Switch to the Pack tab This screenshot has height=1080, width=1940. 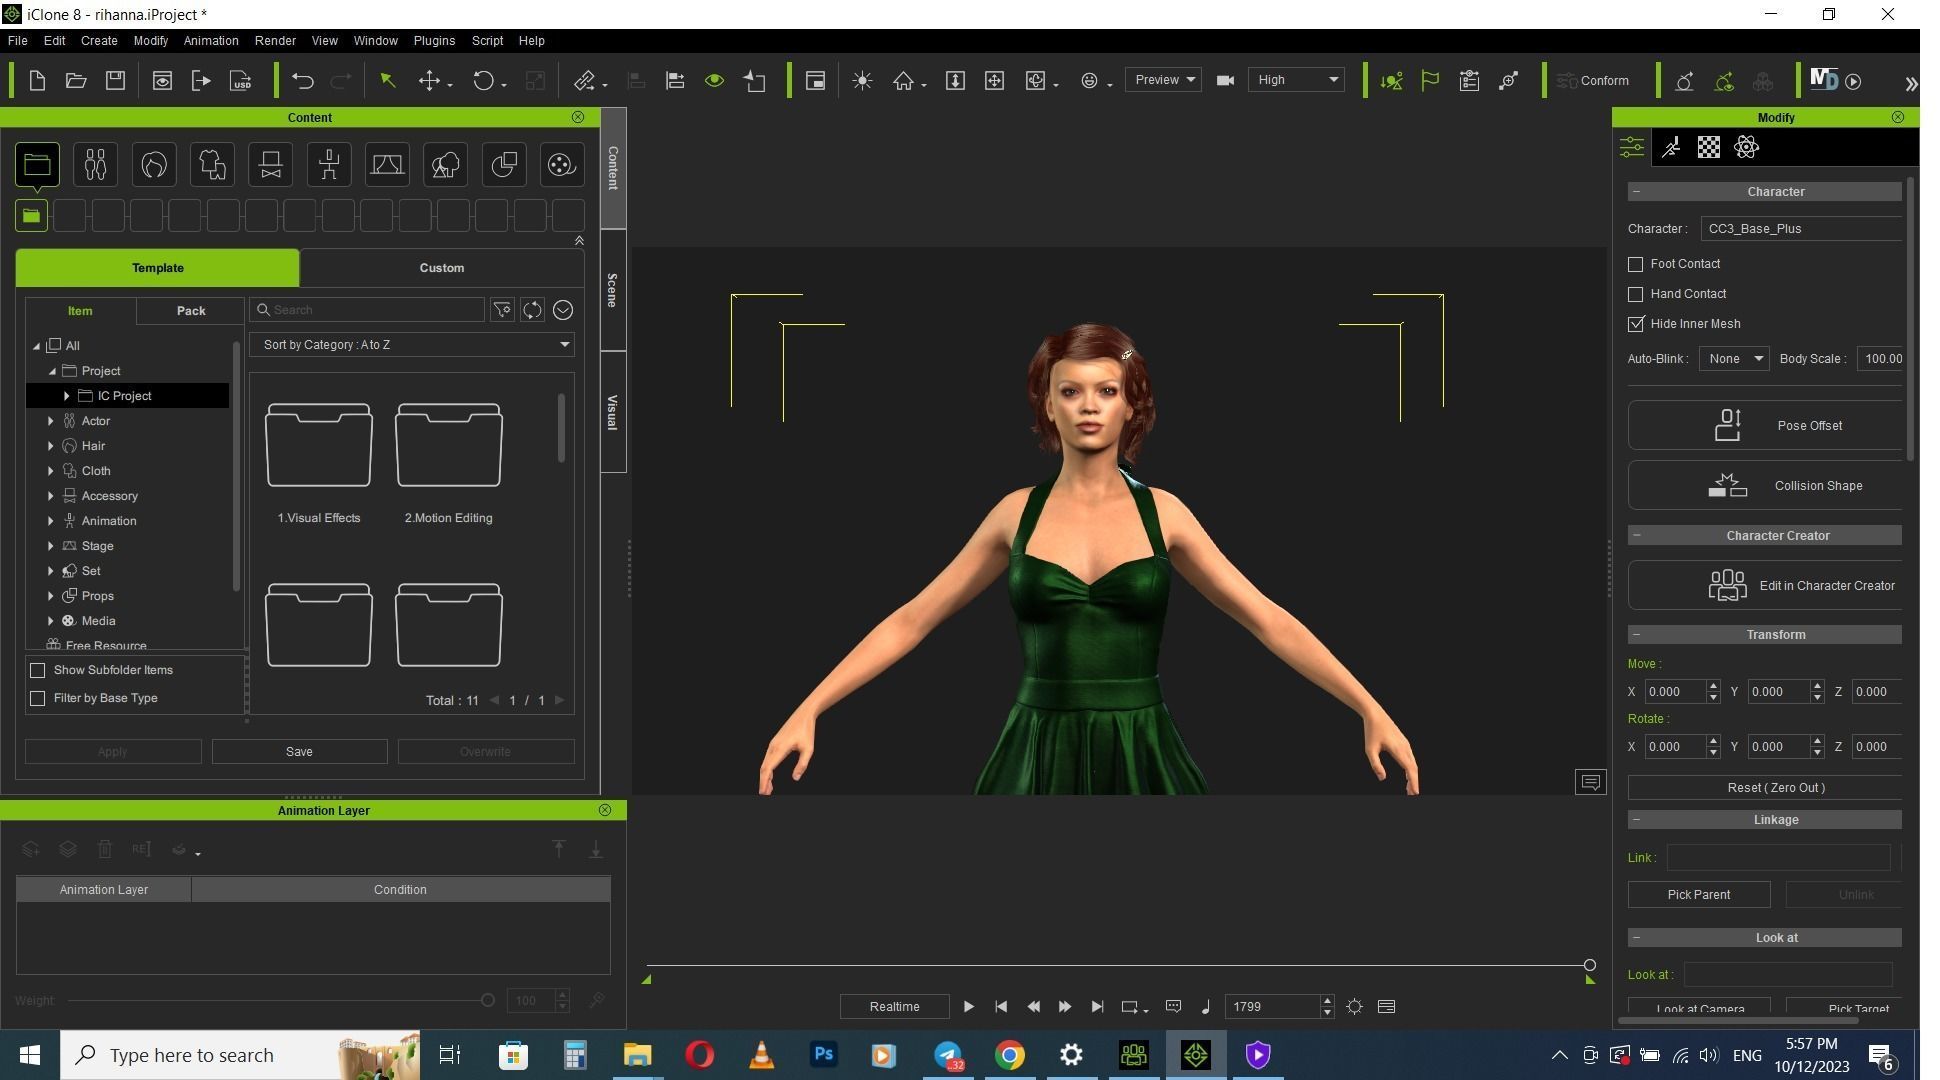click(x=191, y=311)
